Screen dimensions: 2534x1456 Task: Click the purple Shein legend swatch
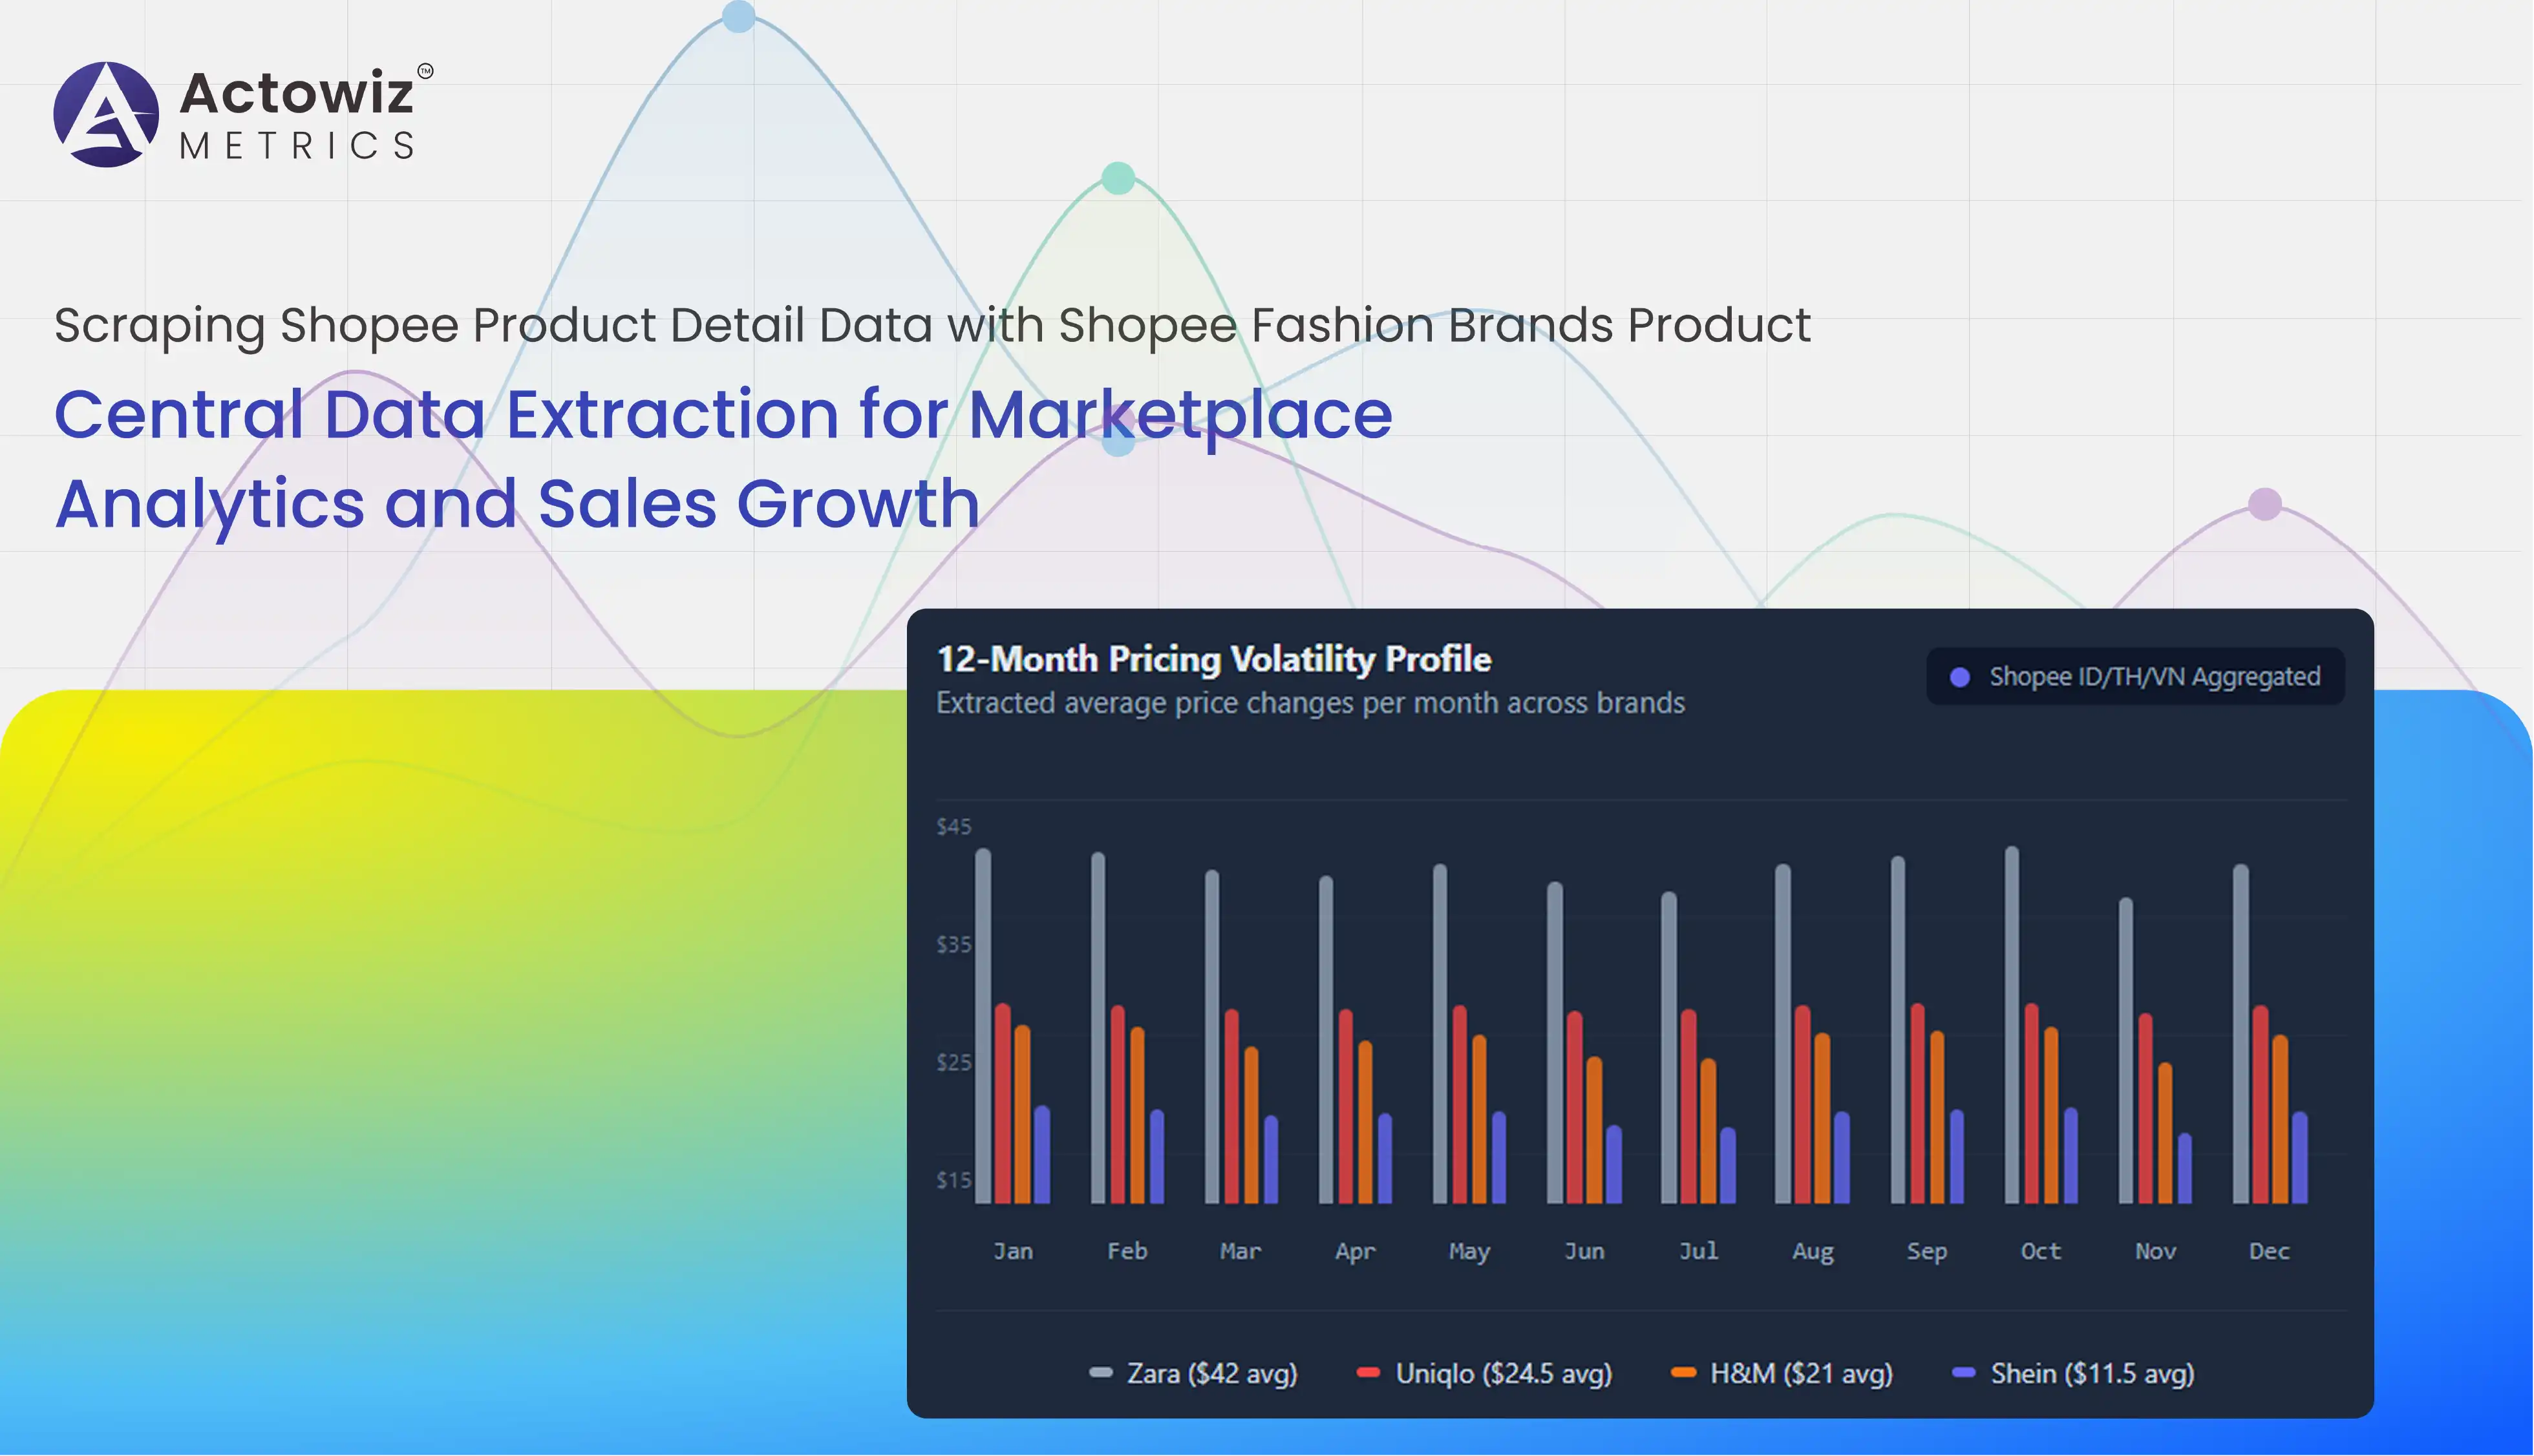click(x=1964, y=1373)
